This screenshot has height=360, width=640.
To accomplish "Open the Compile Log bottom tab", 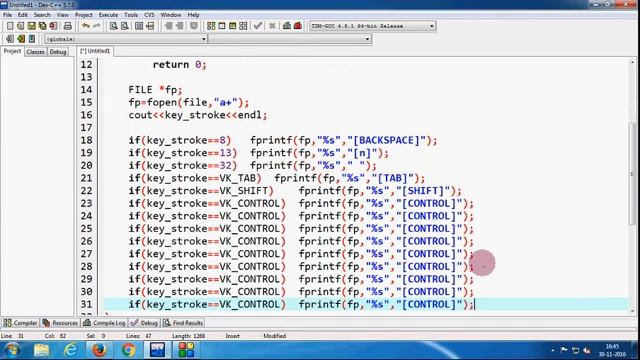I will (x=104, y=323).
